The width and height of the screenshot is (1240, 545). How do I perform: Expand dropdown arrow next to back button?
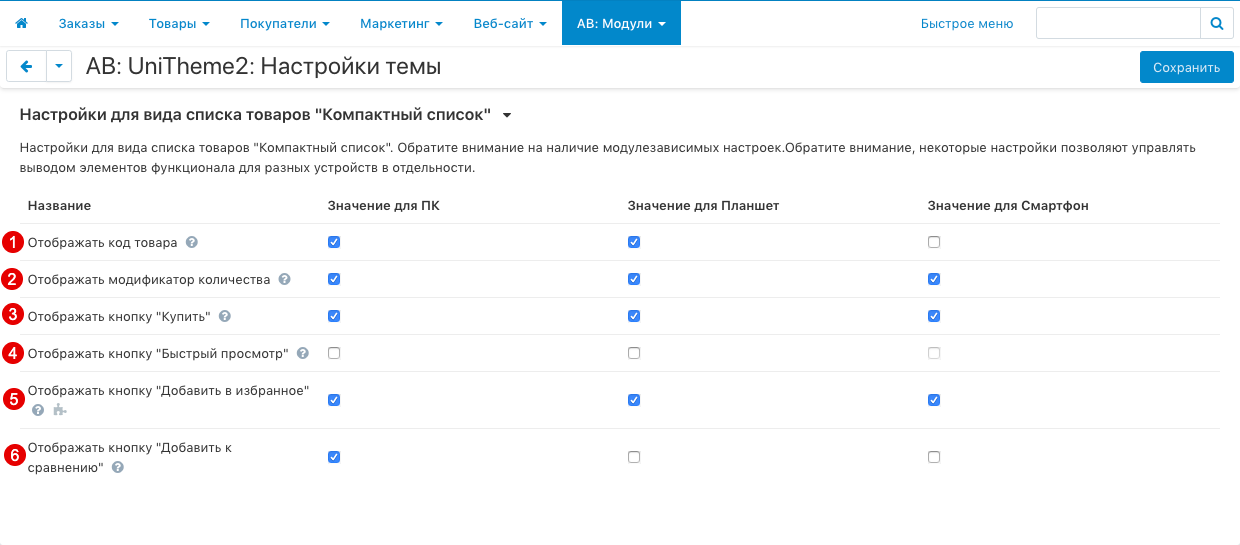pyautogui.click(x=60, y=67)
